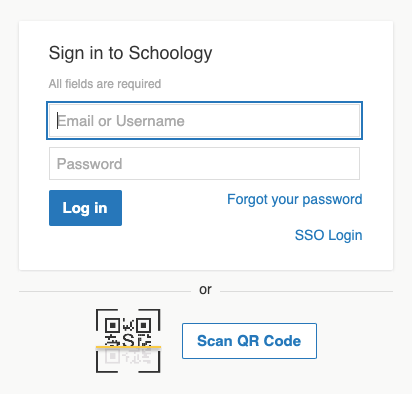Click the yellow scan line on QR icon
This screenshot has height=394, width=412.
pyautogui.click(x=128, y=347)
